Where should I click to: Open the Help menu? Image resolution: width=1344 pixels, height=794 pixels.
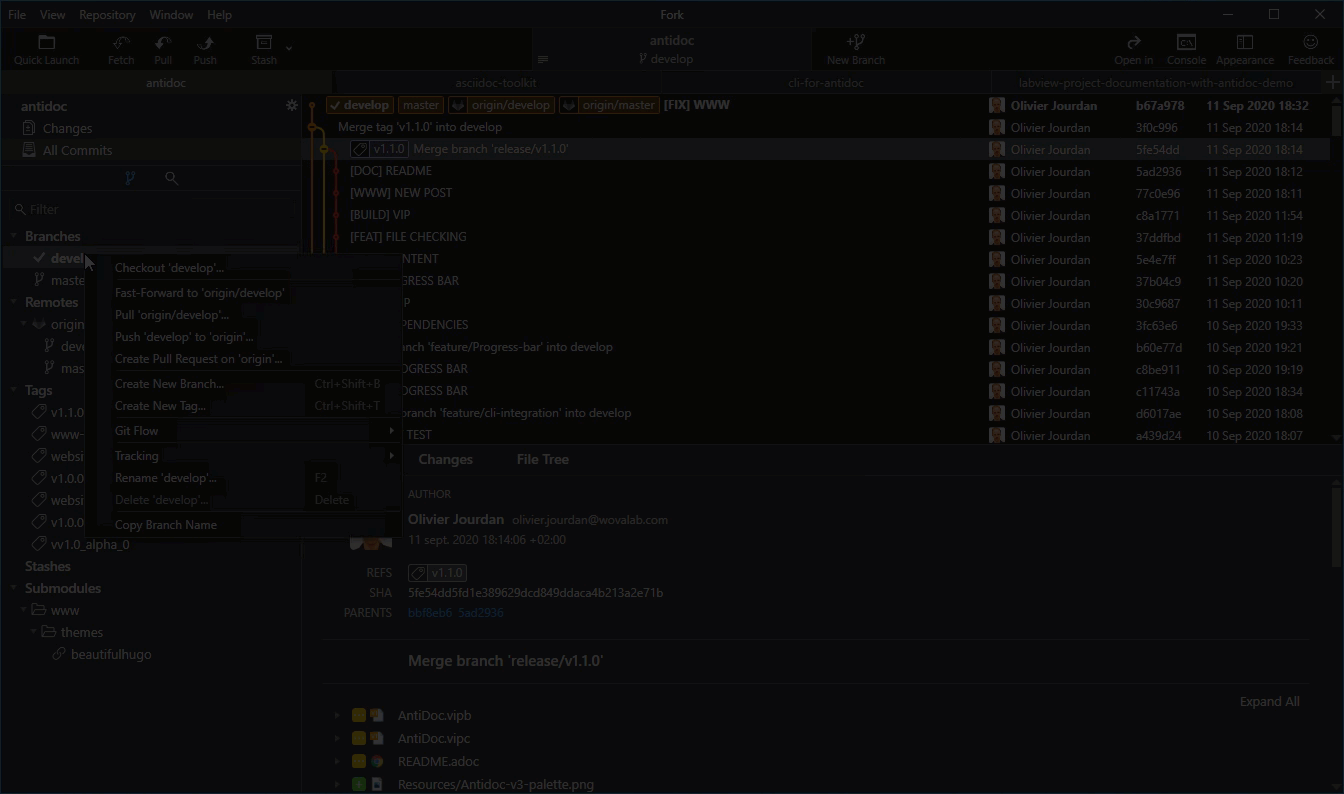coord(219,15)
